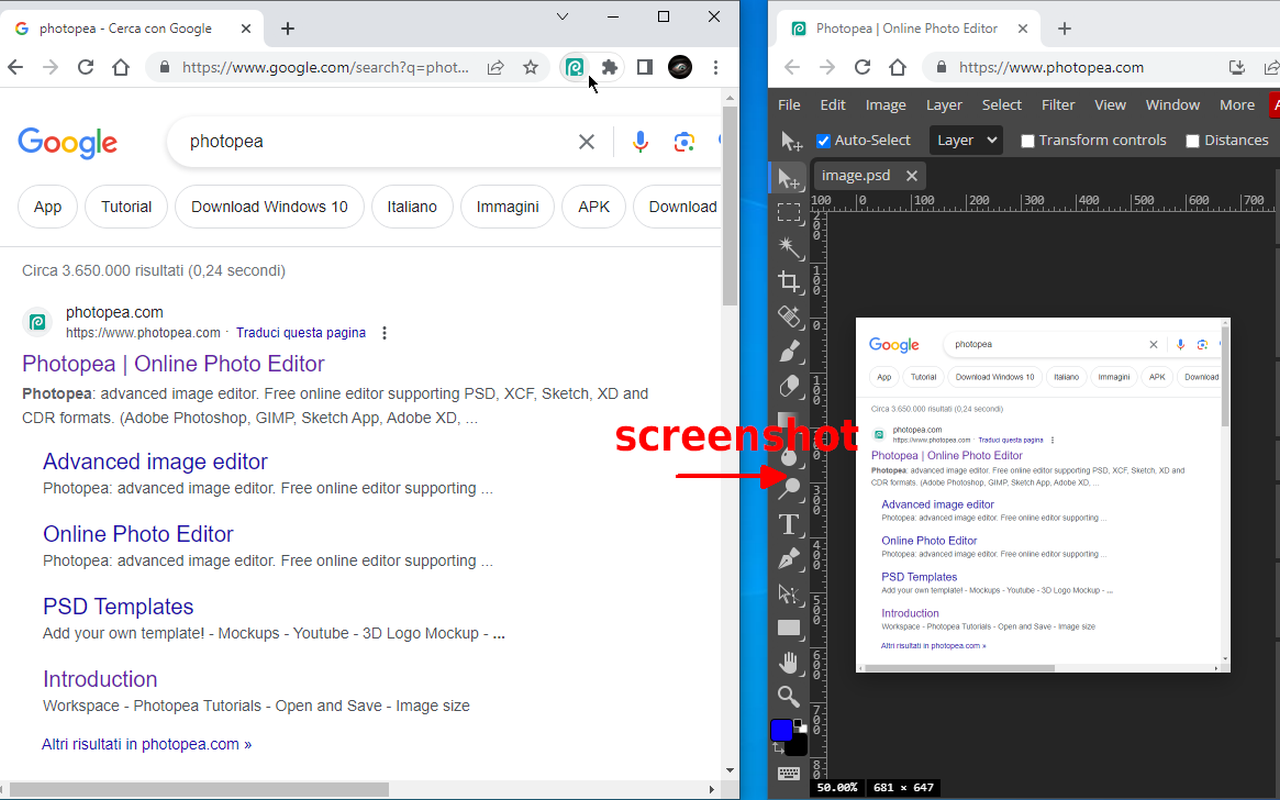The height and width of the screenshot is (800, 1280).
Task: Enable the Distances checkbox
Action: (x=1192, y=140)
